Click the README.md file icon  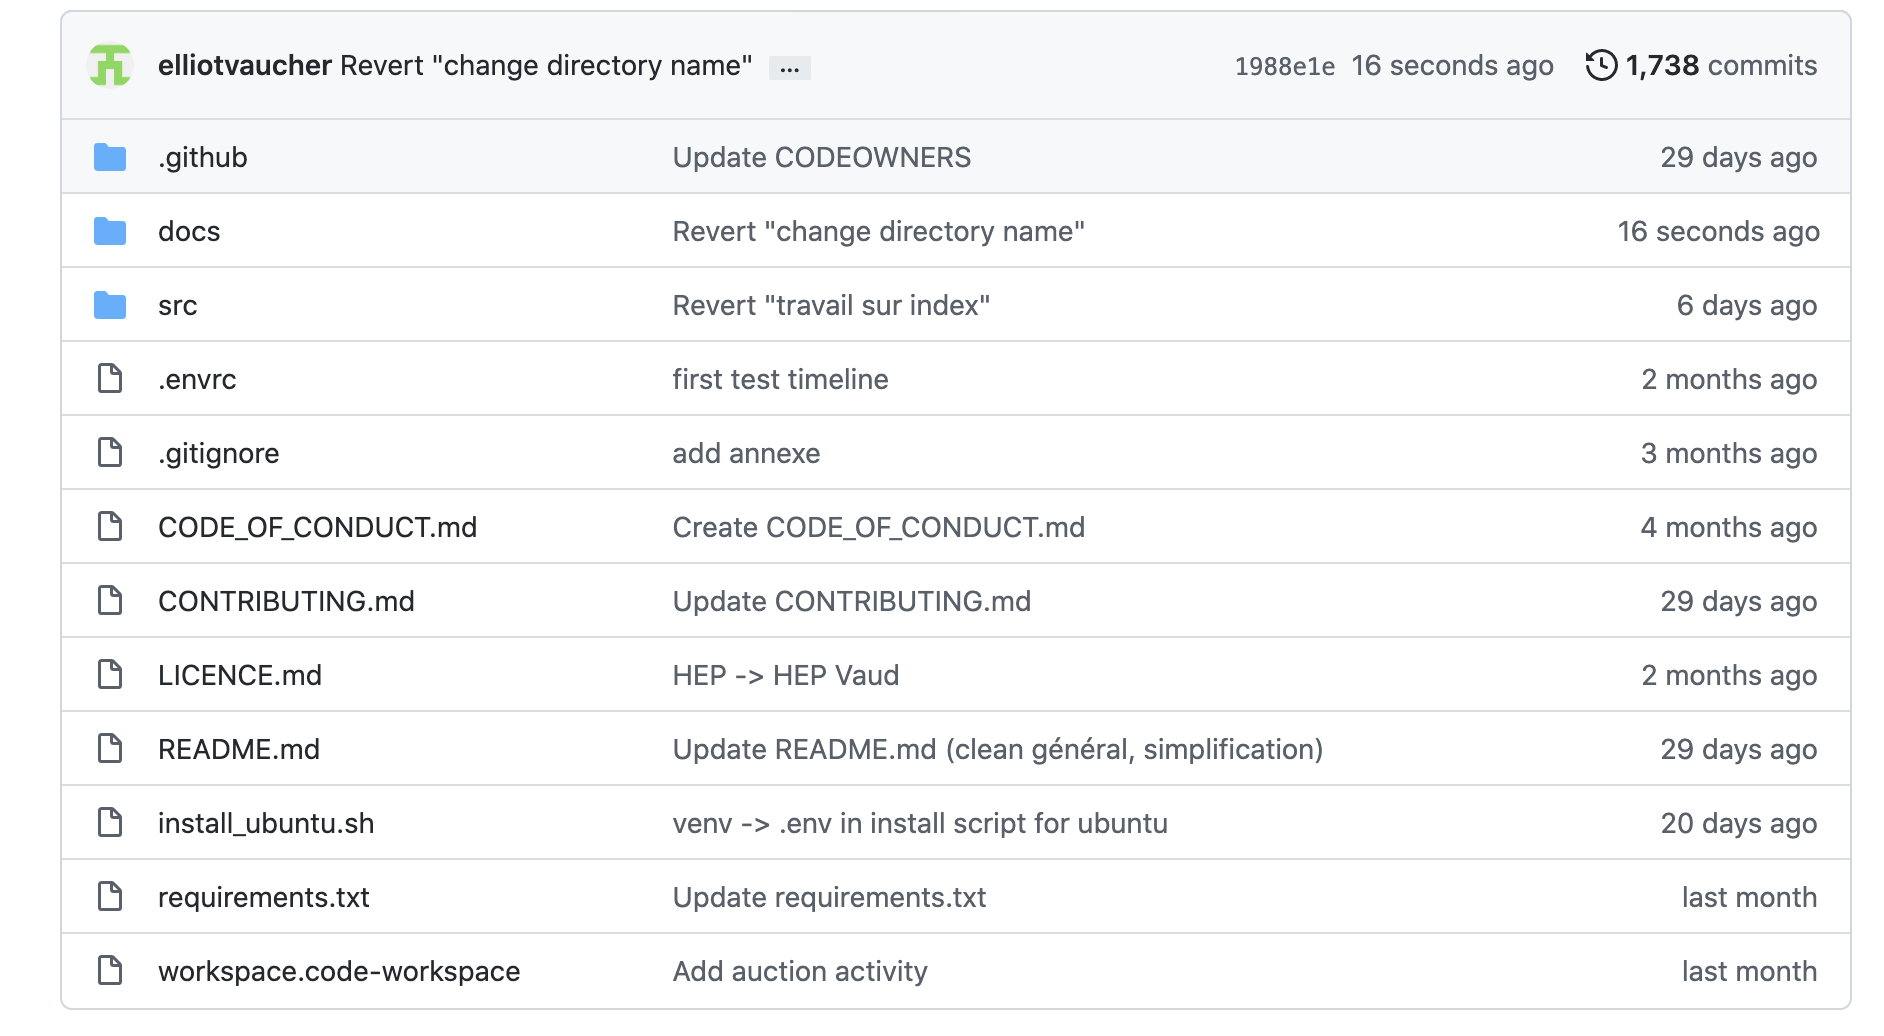coord(110,749)
